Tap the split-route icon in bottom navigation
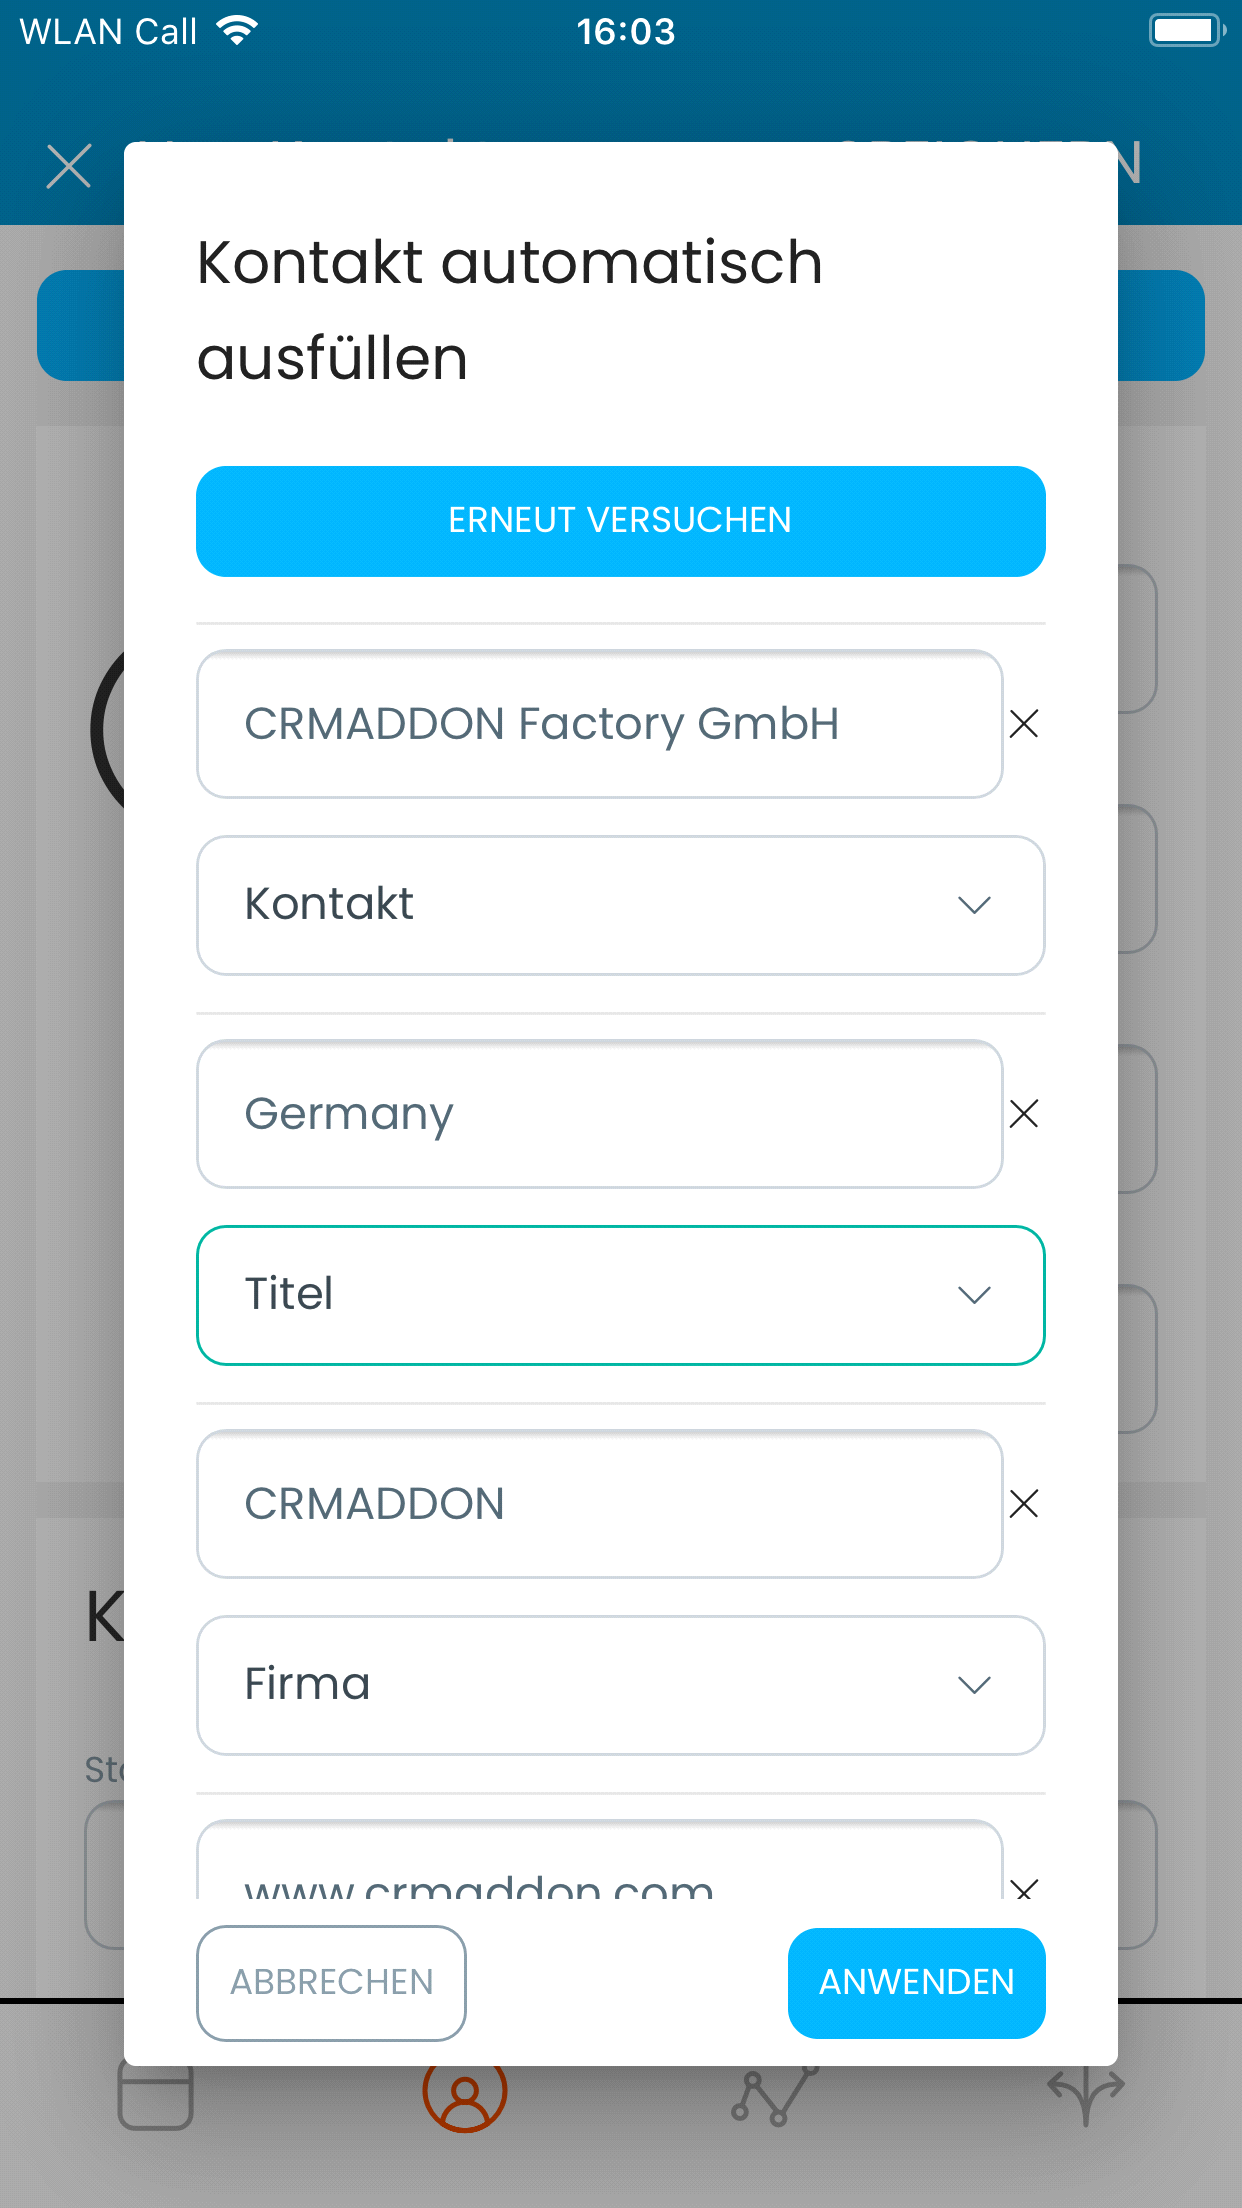Viewport: 1242px width, 2208px height. pos(1087,2097)
